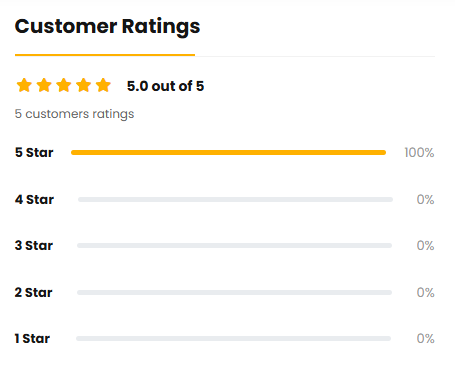Click the 3 Star label
455x387 pixels.
click(34, 246)
